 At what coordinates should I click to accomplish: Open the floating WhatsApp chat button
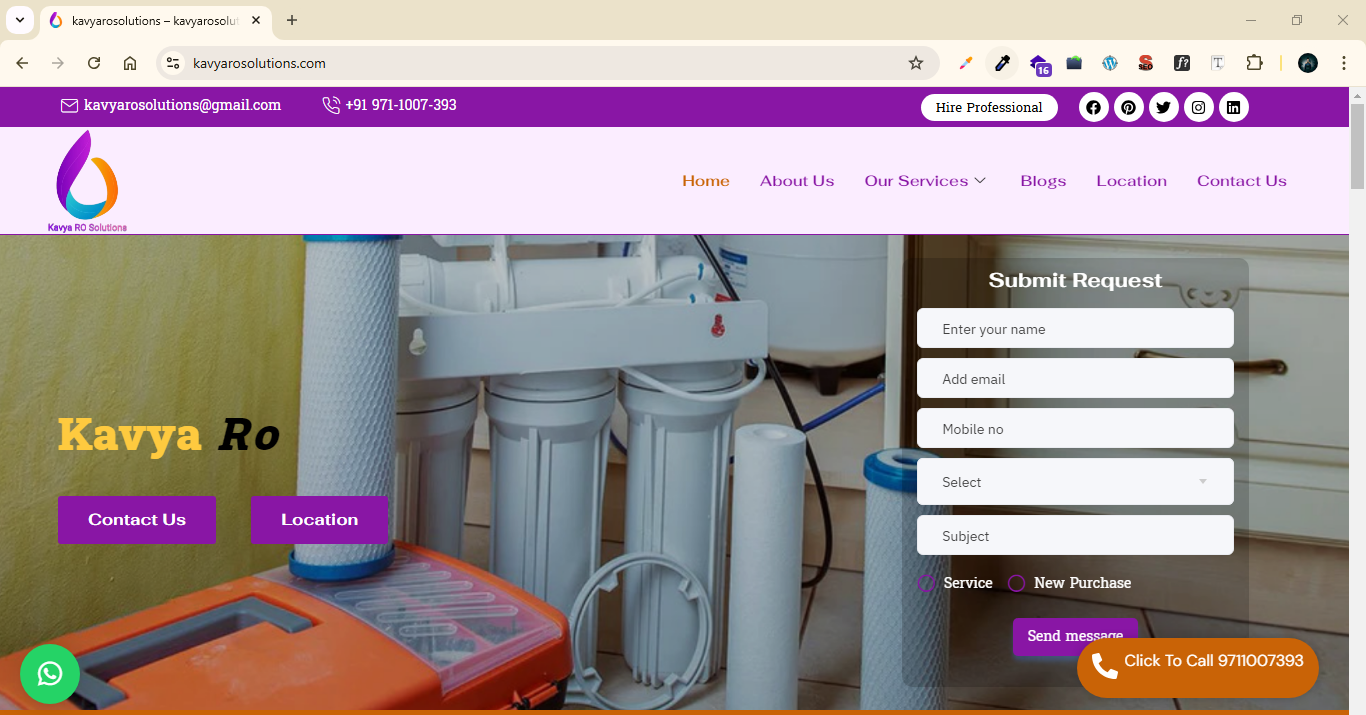(49, 674)
